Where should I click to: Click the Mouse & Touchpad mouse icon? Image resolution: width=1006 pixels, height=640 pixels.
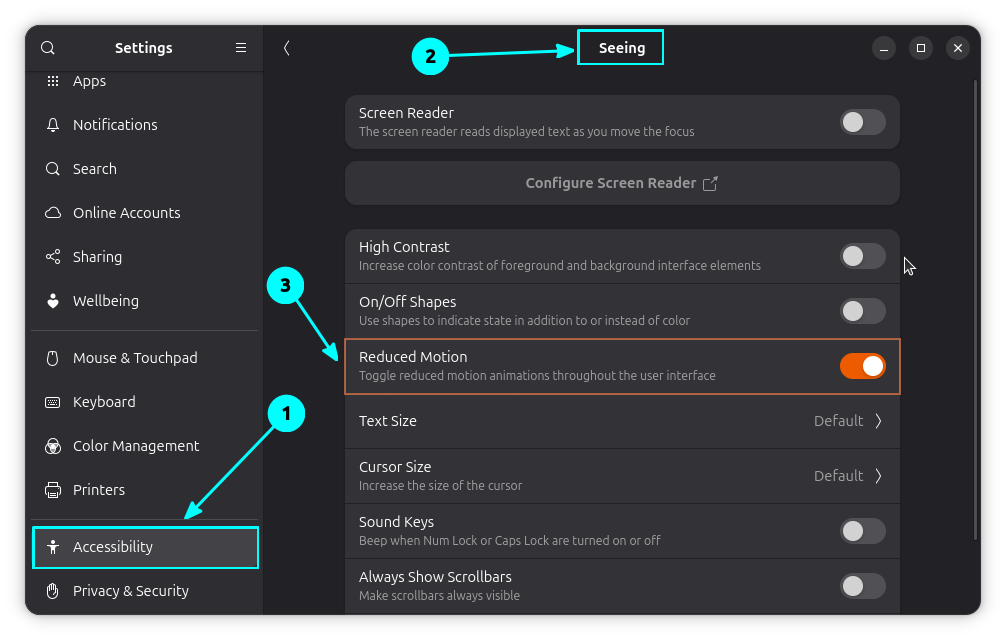[x=53, y=358]
